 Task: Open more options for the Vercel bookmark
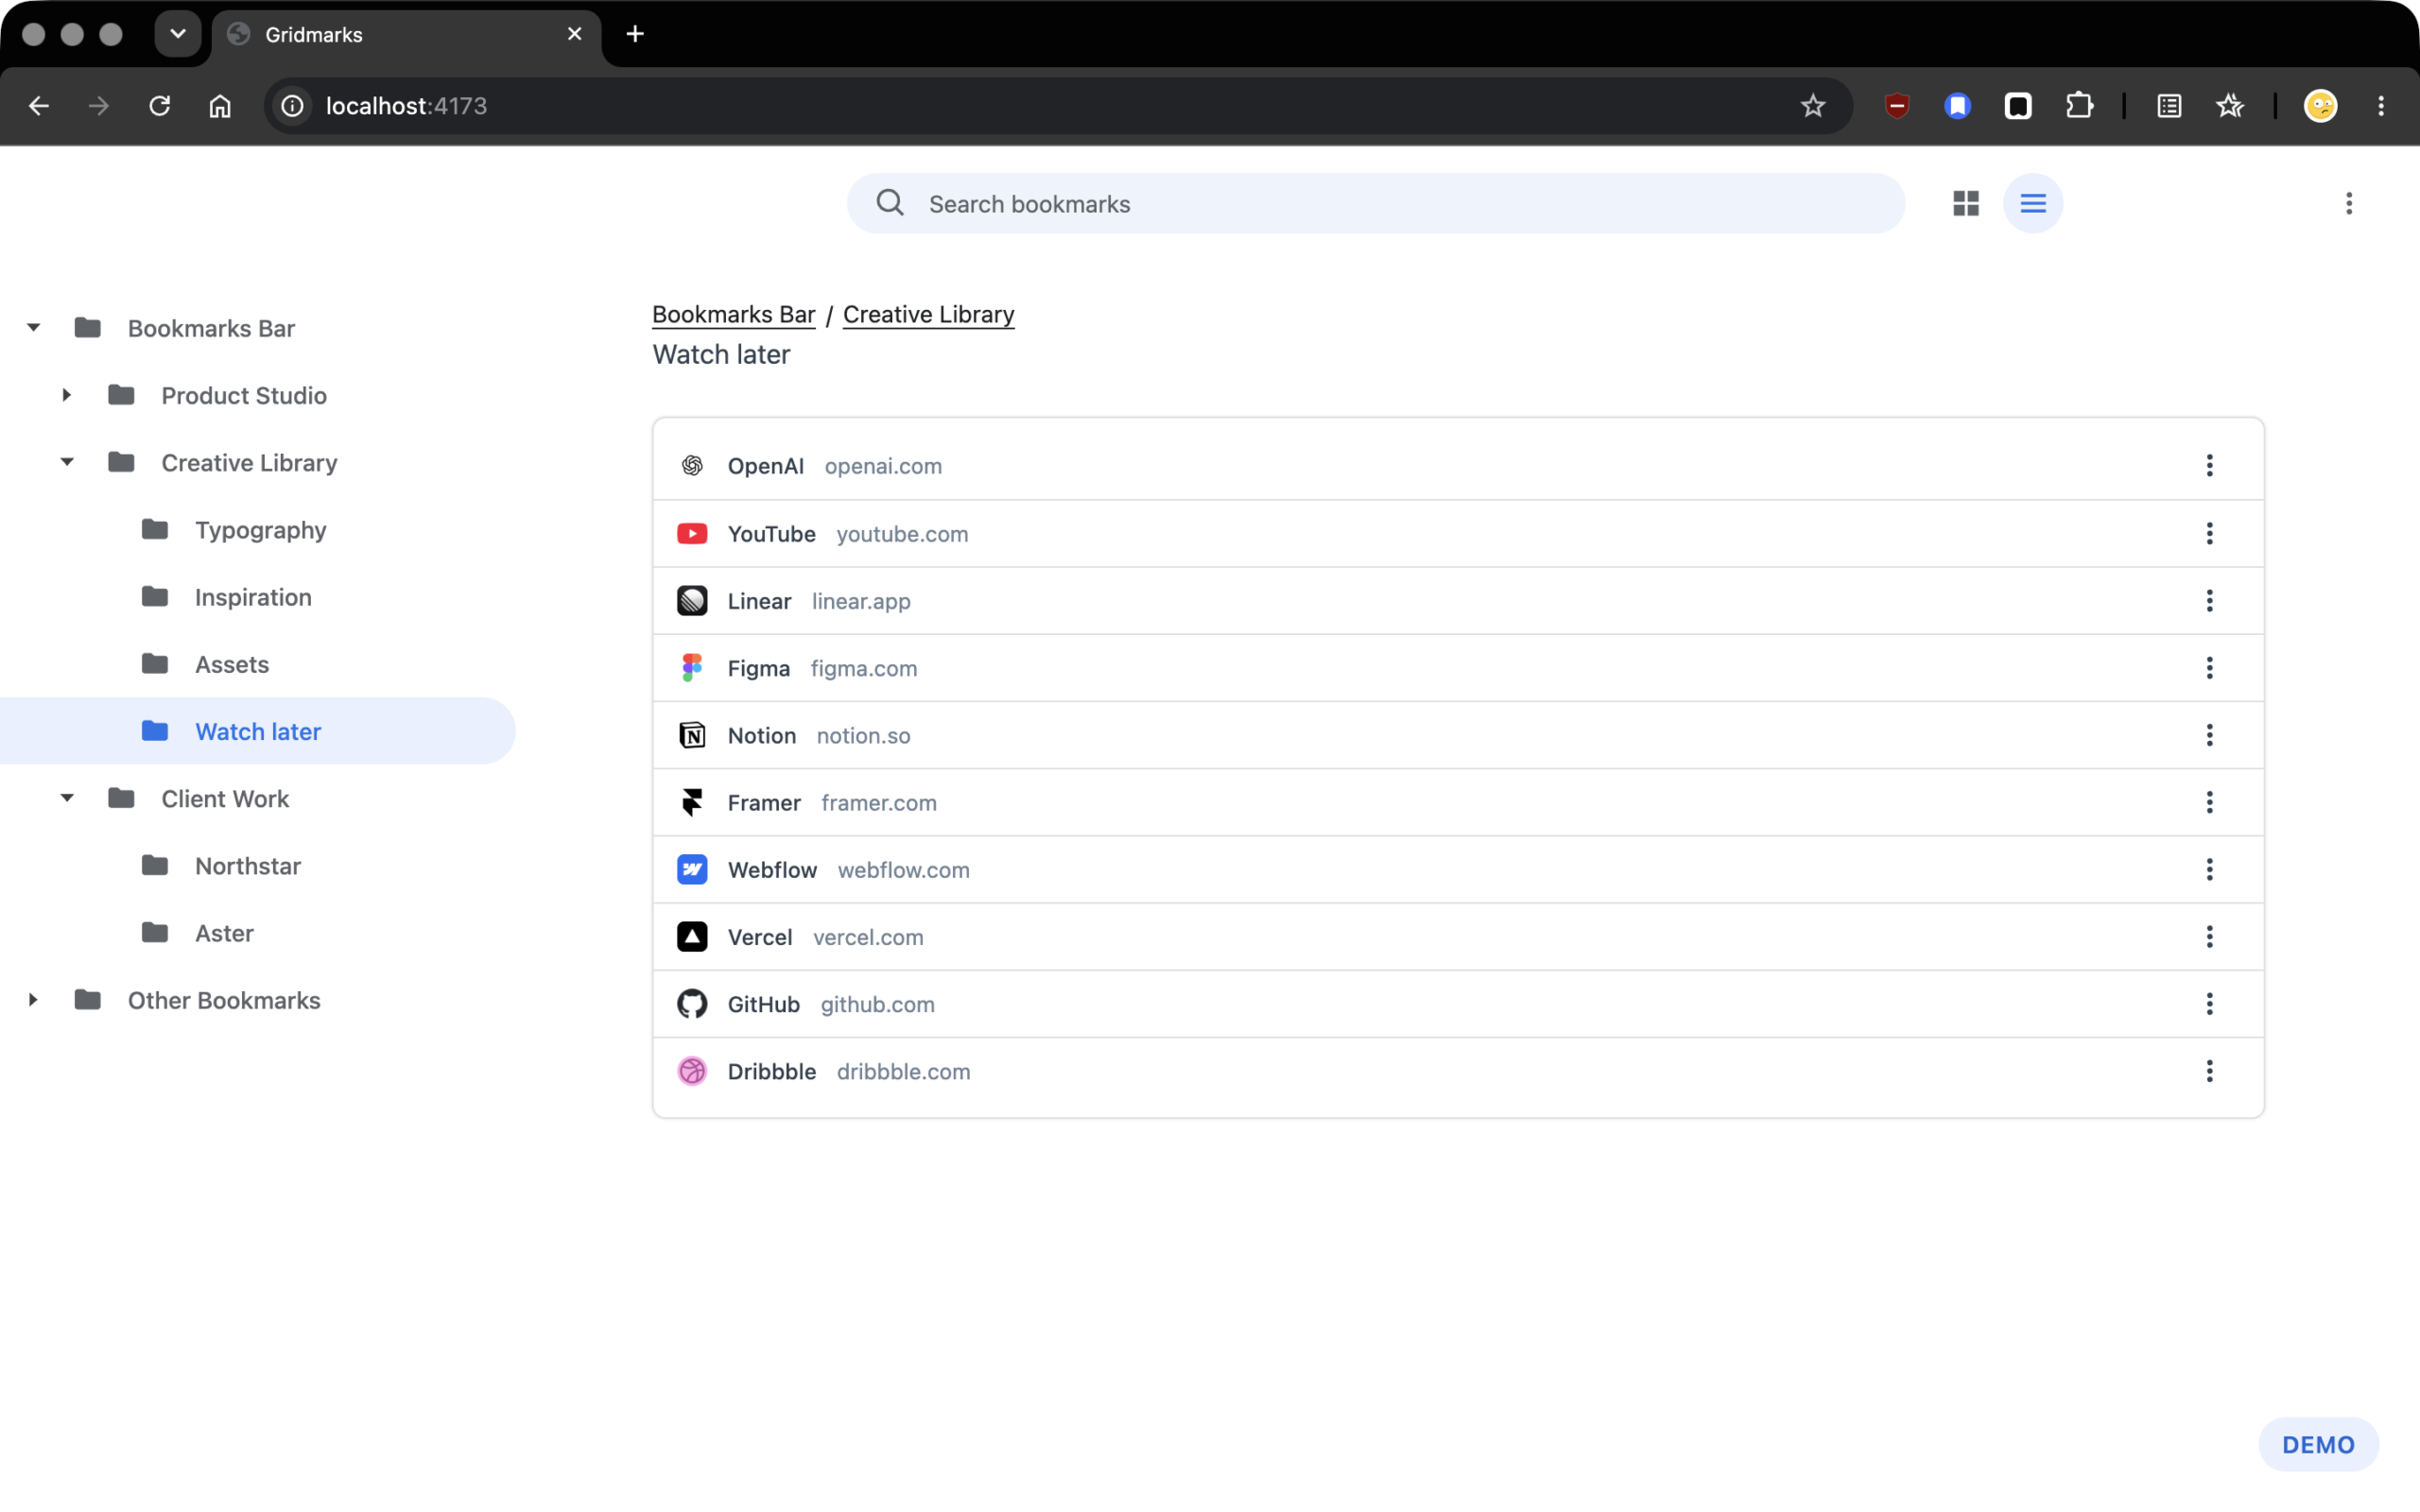(2209, 937)
